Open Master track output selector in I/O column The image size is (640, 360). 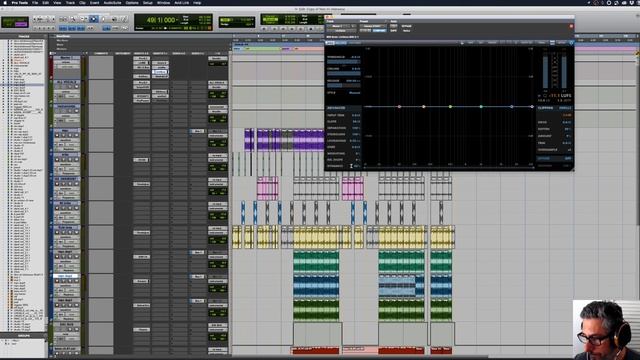tap(218, 58)
